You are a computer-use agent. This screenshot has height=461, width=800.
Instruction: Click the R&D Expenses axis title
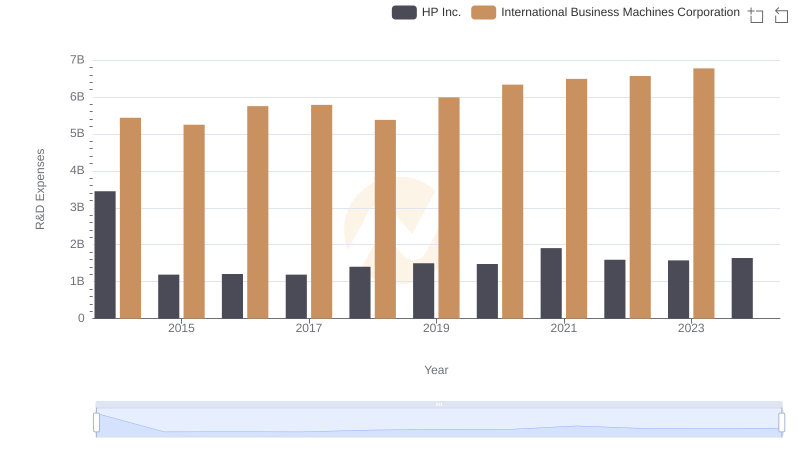[x=40, y=189]
